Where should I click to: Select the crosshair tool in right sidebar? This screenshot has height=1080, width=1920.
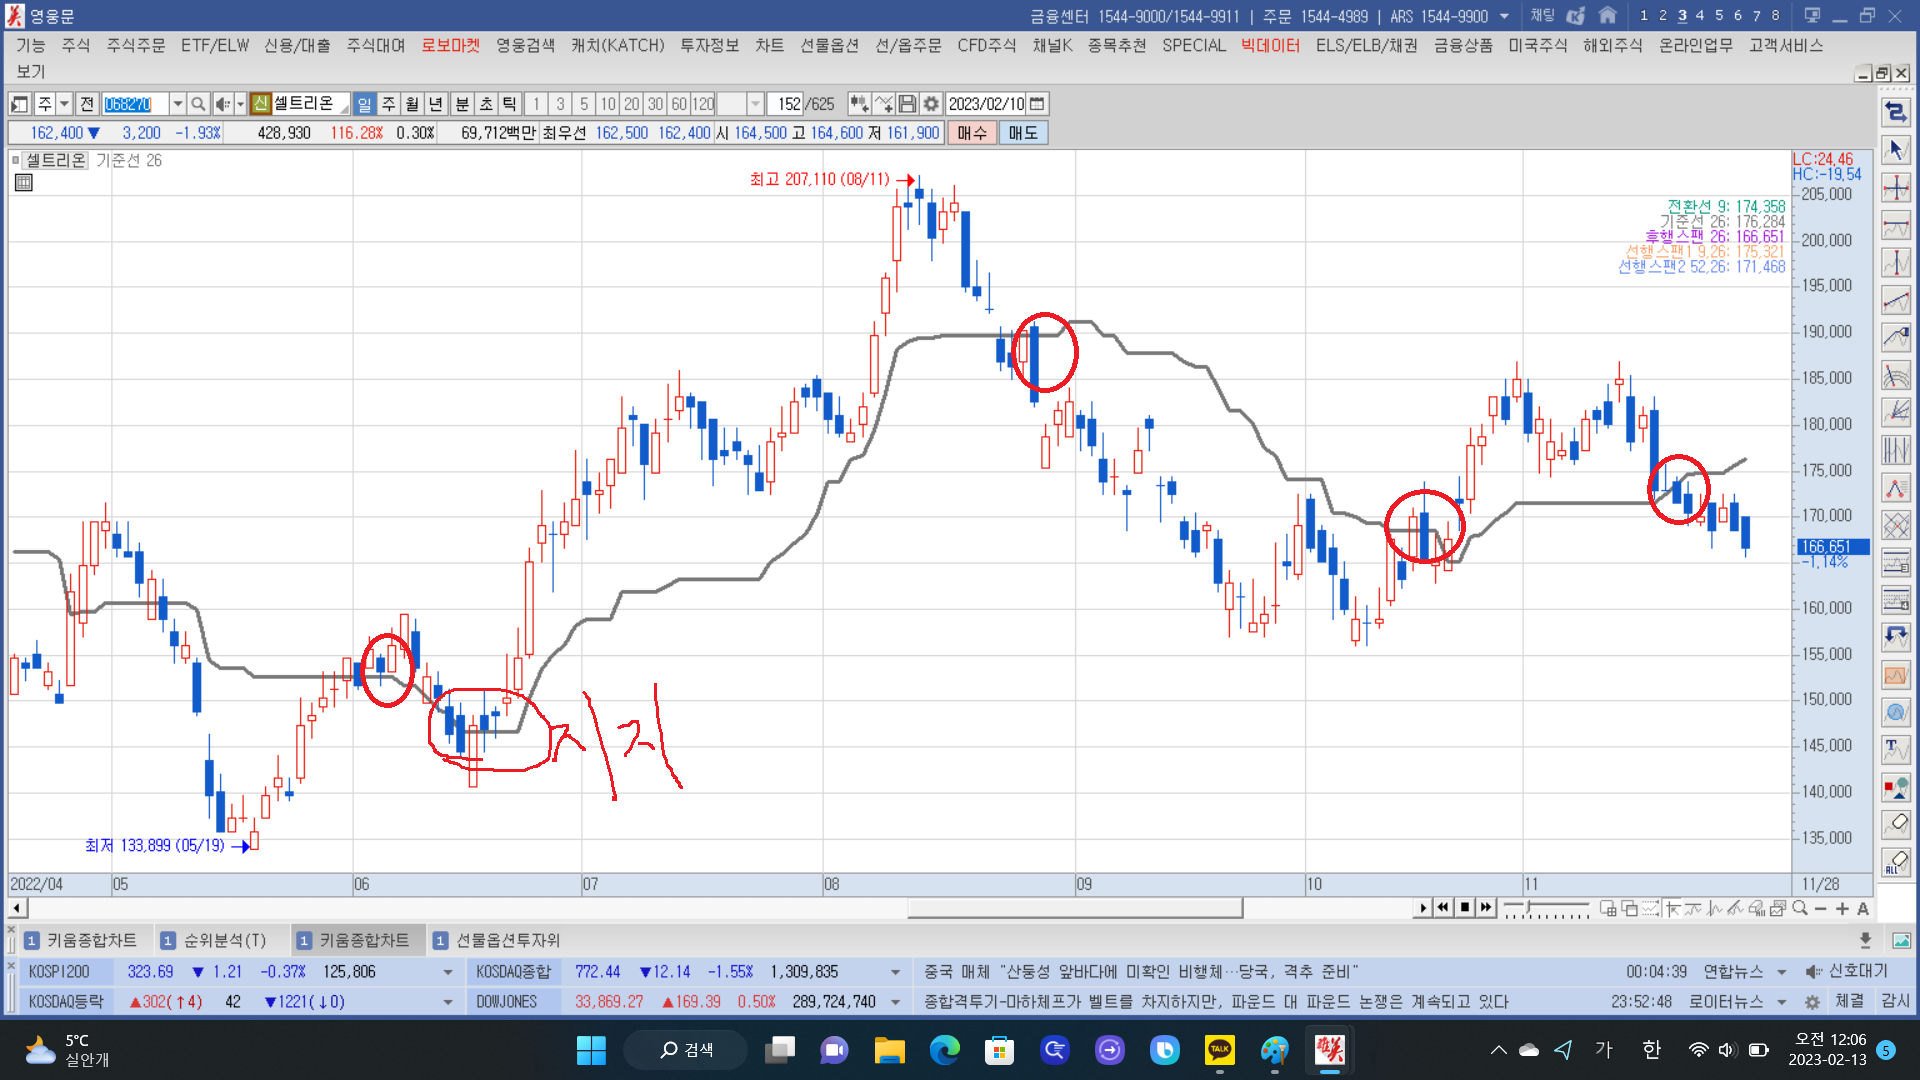pyautogui.click(x=1895, y=188)
